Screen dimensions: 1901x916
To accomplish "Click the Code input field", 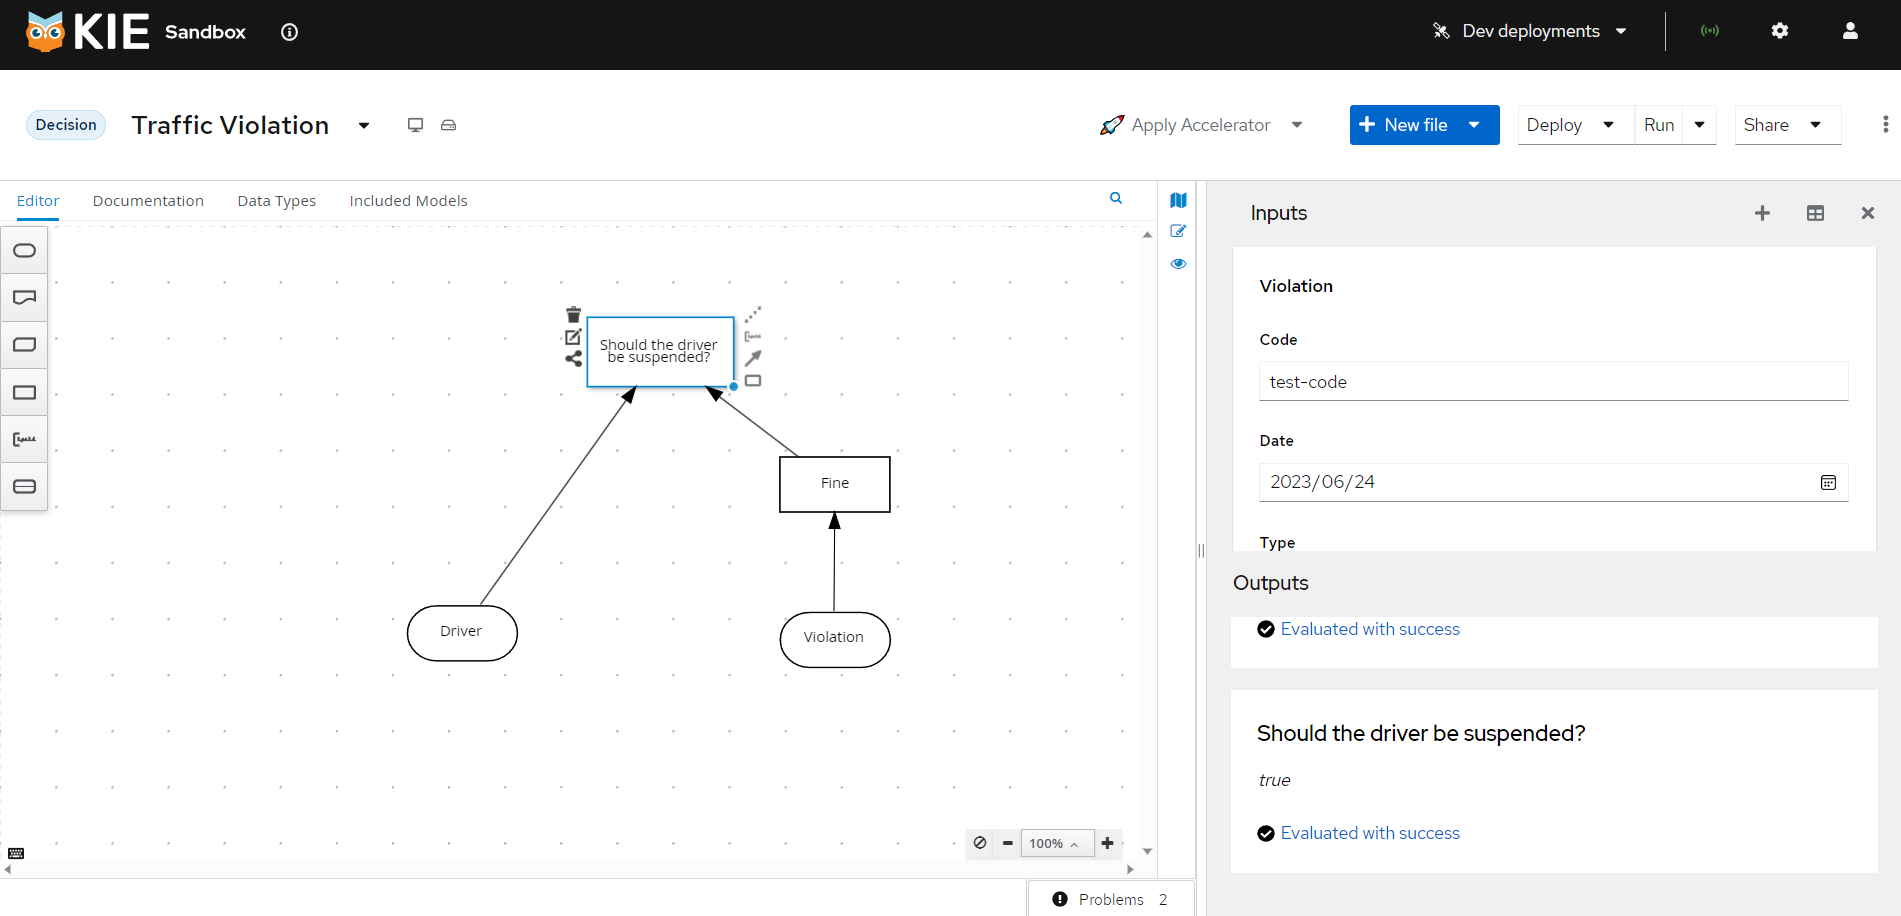I will tap(1553, 381).
